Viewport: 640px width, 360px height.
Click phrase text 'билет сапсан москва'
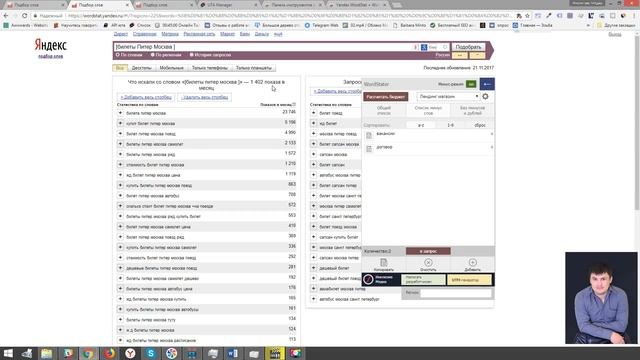pyautogui.click(x=339, y=144)
